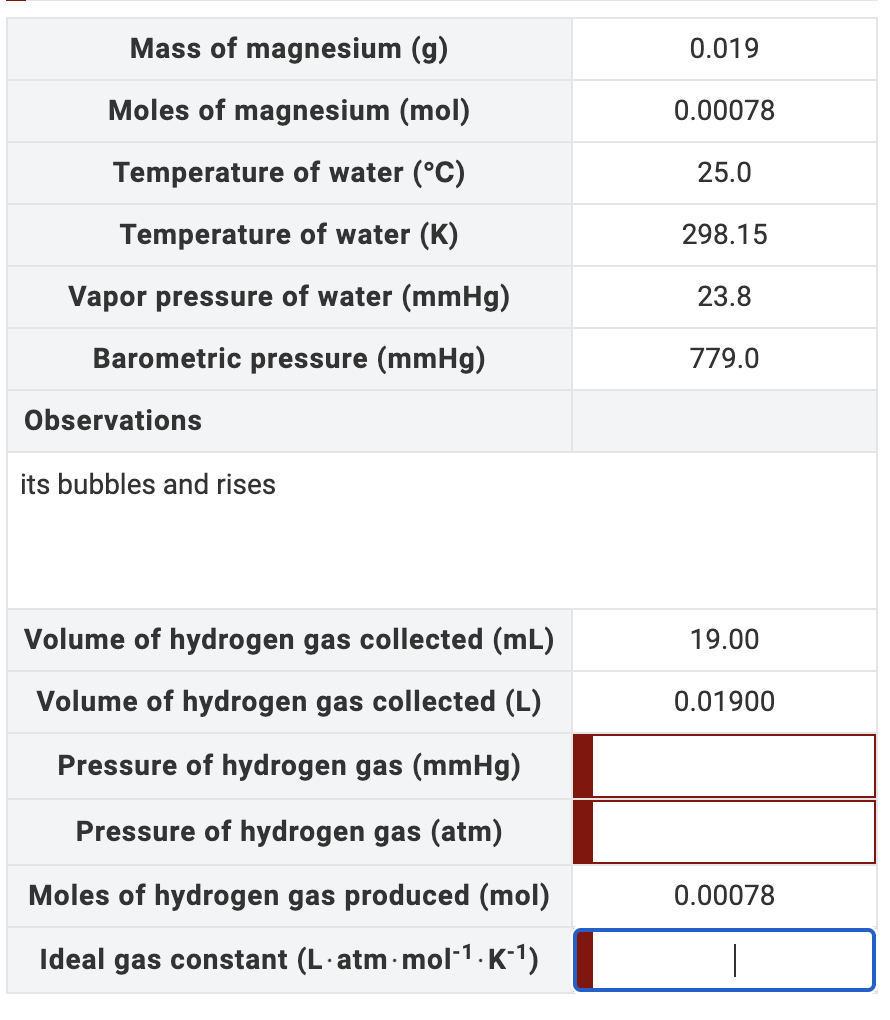Click the Temperature of water (°C) value 25.0
The image size is (890, 1020).
click(x=723, y=172)
